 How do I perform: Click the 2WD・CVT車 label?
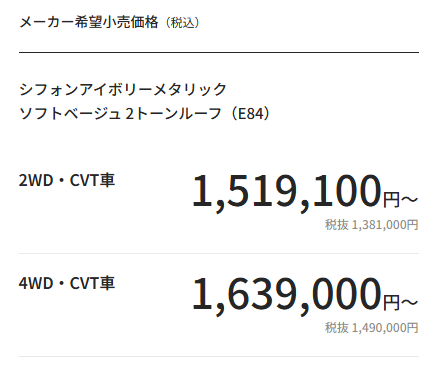click(x=67, y=180)
